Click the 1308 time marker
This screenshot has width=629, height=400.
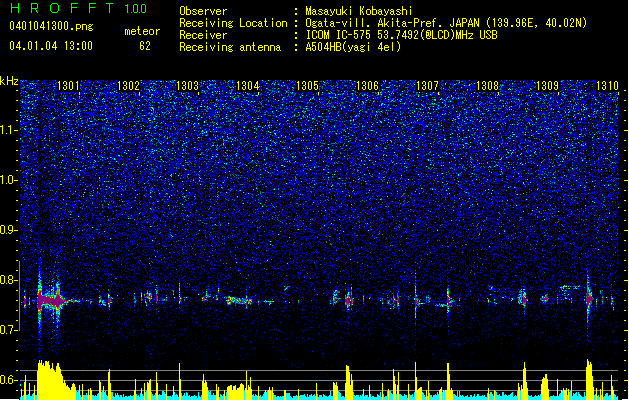coord(487,86)
